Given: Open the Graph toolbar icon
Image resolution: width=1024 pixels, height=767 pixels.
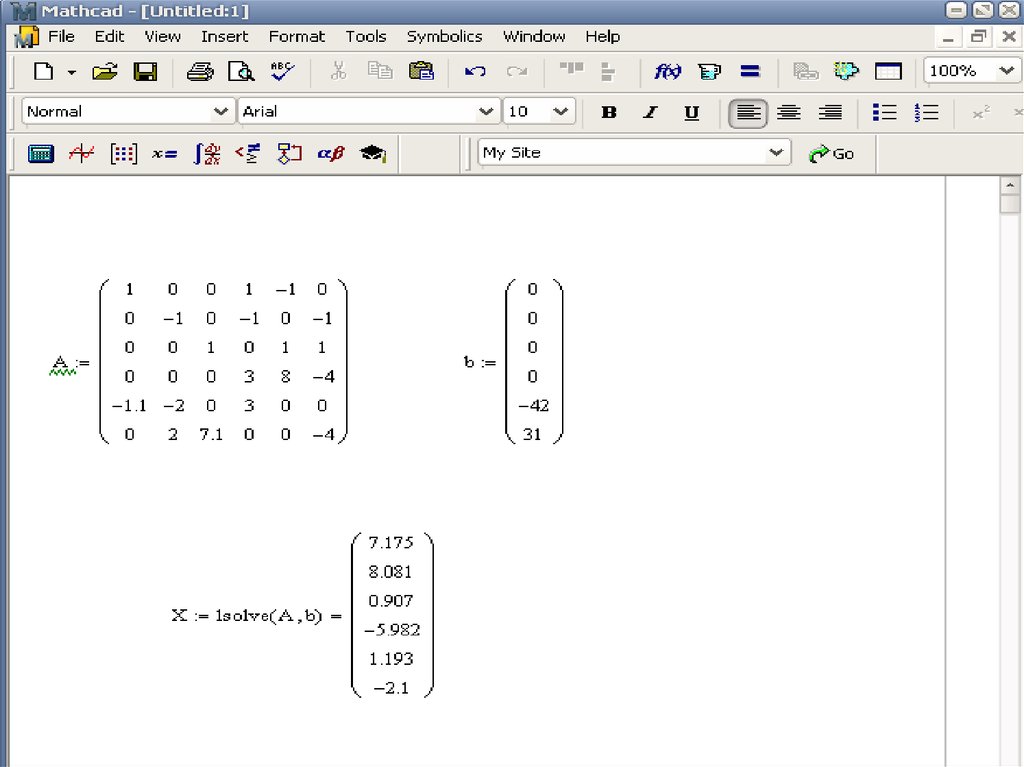Looking at the screenshot, I should [x=82, y=154].
